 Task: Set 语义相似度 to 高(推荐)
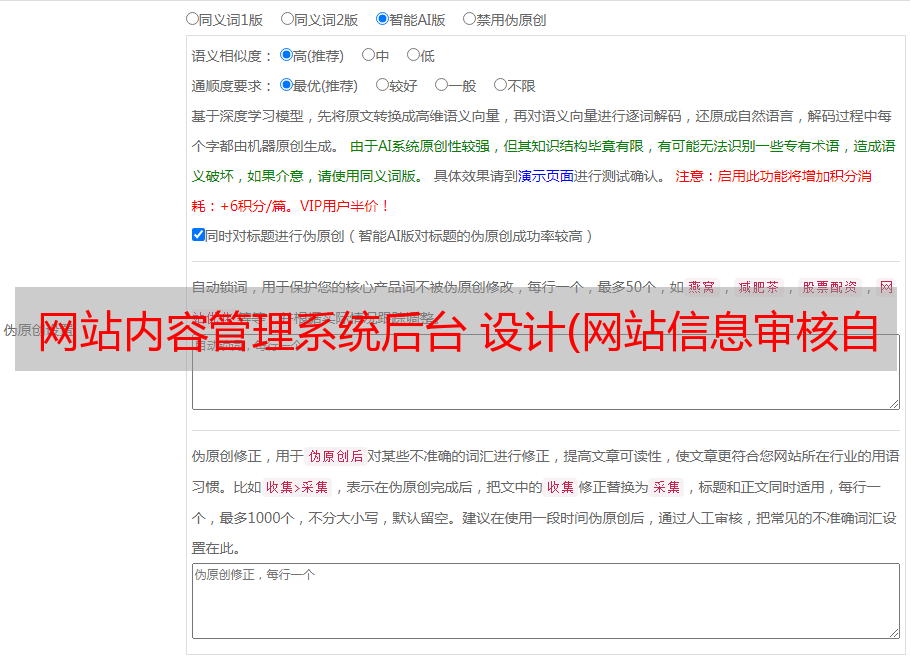(286, 55)
